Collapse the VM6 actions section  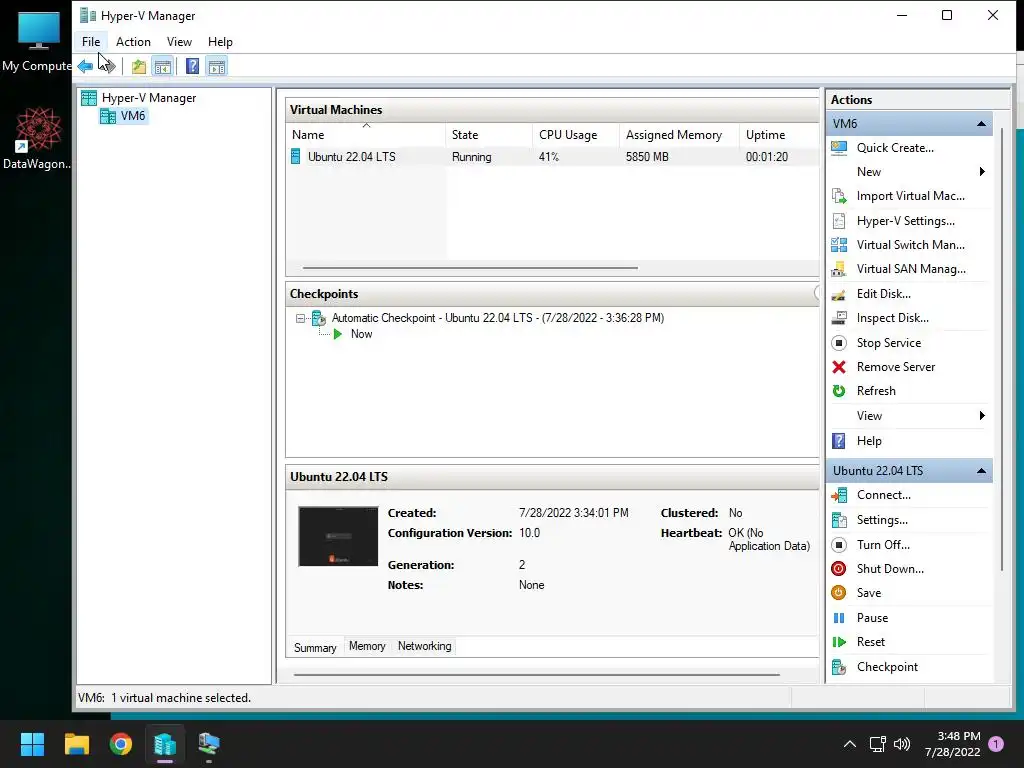(x=981, y=123)
